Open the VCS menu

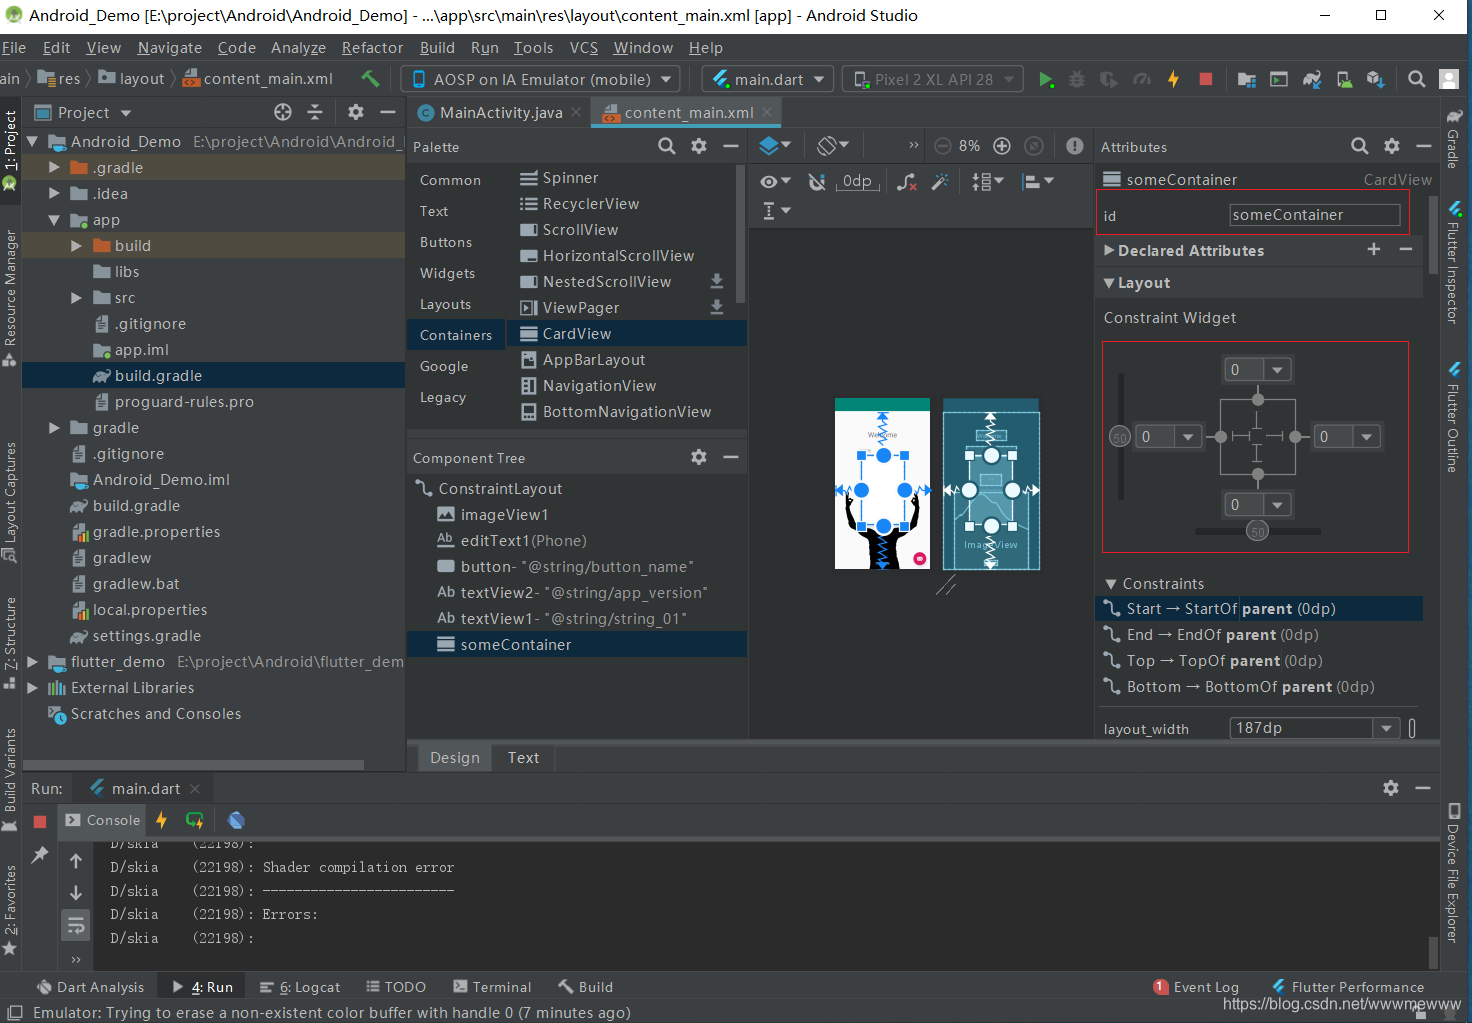(x=584, y=47)
